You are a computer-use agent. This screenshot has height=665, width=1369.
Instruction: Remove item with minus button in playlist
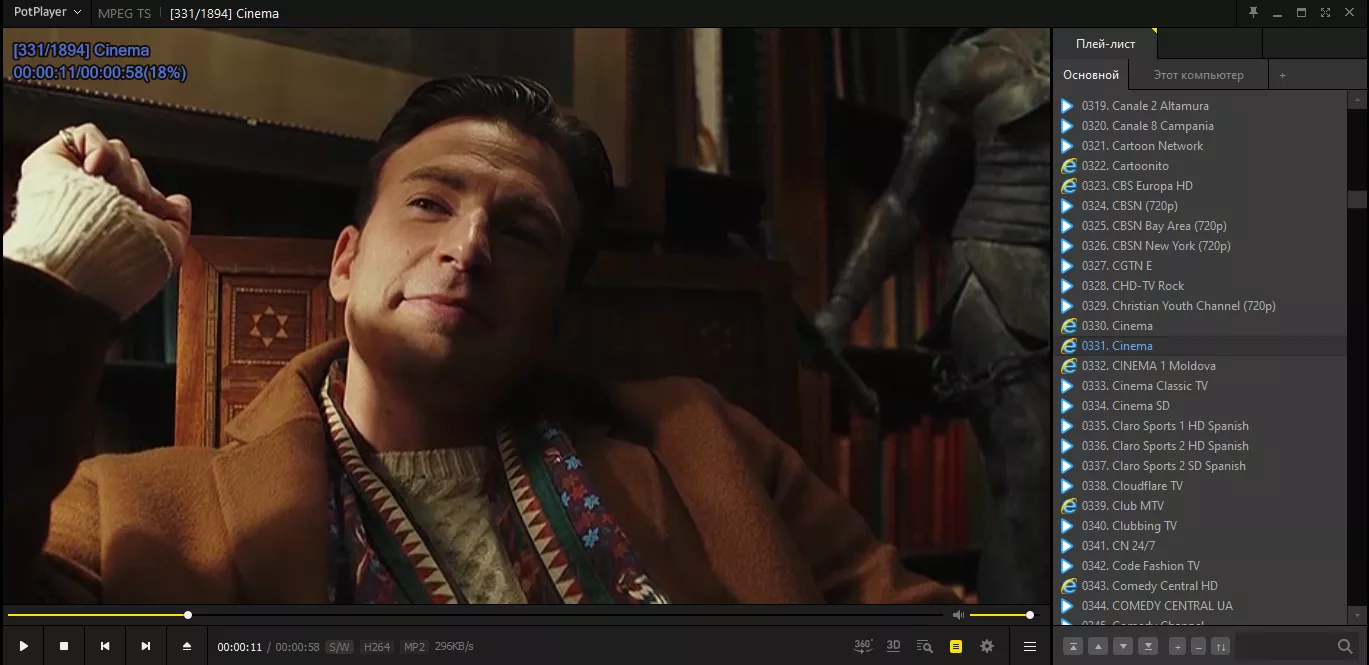(1199, 646)
